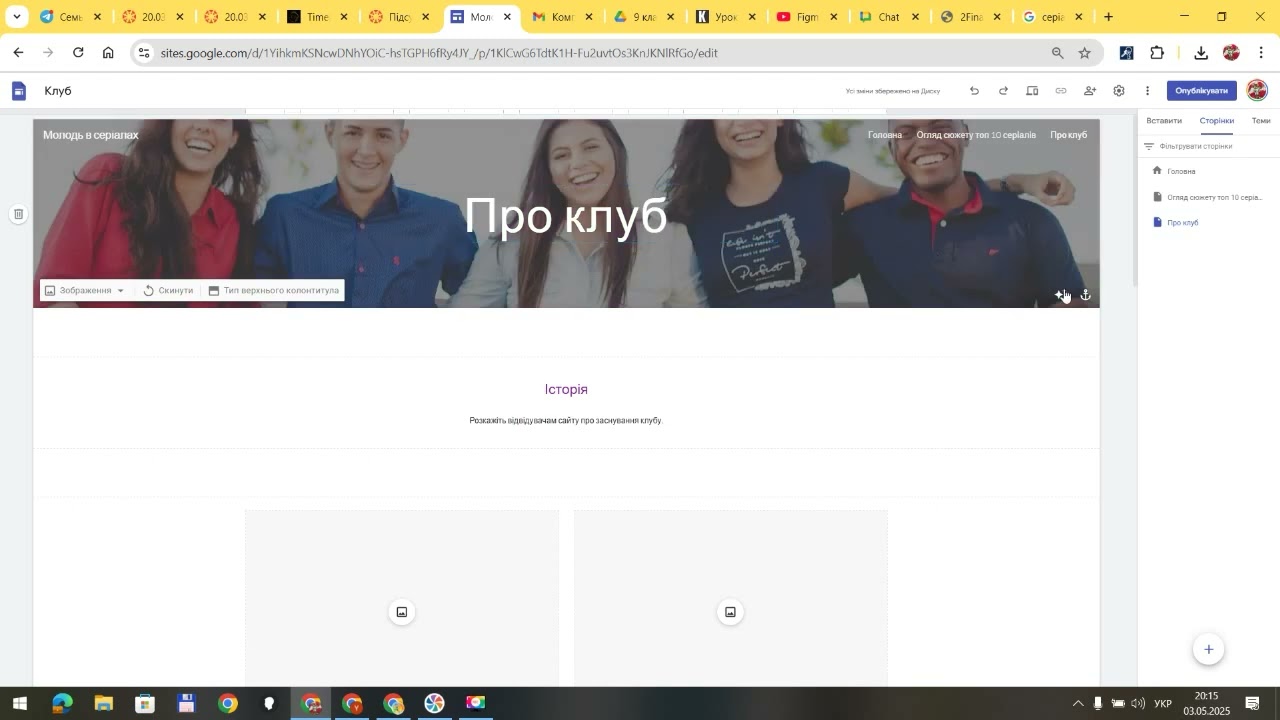
Task: Click the browser address bar
Action: coord(600,53)
